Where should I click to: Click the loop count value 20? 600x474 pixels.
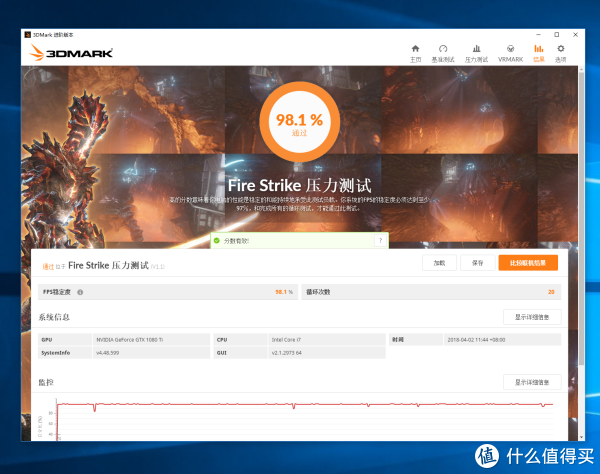pos(551,292)
